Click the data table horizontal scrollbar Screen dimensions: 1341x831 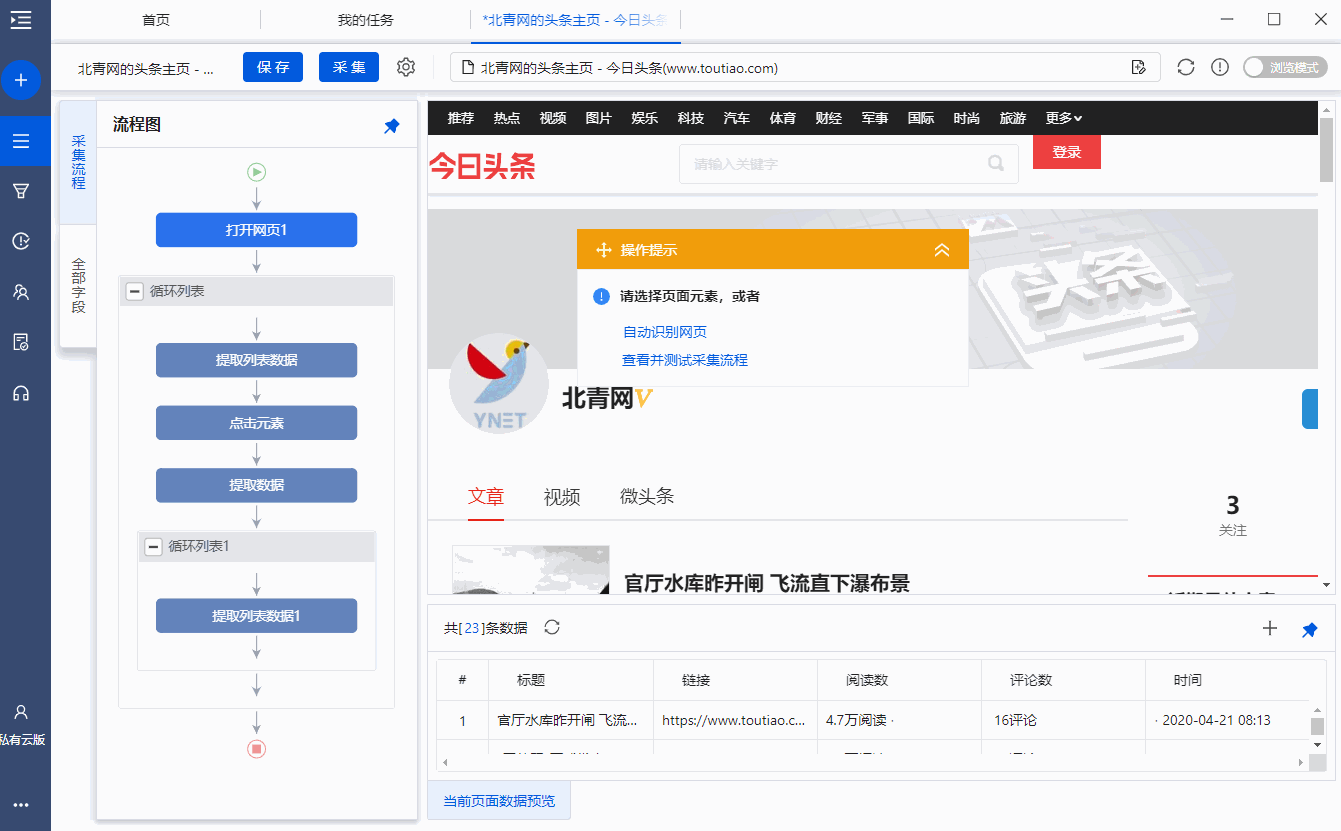[872, 762]
